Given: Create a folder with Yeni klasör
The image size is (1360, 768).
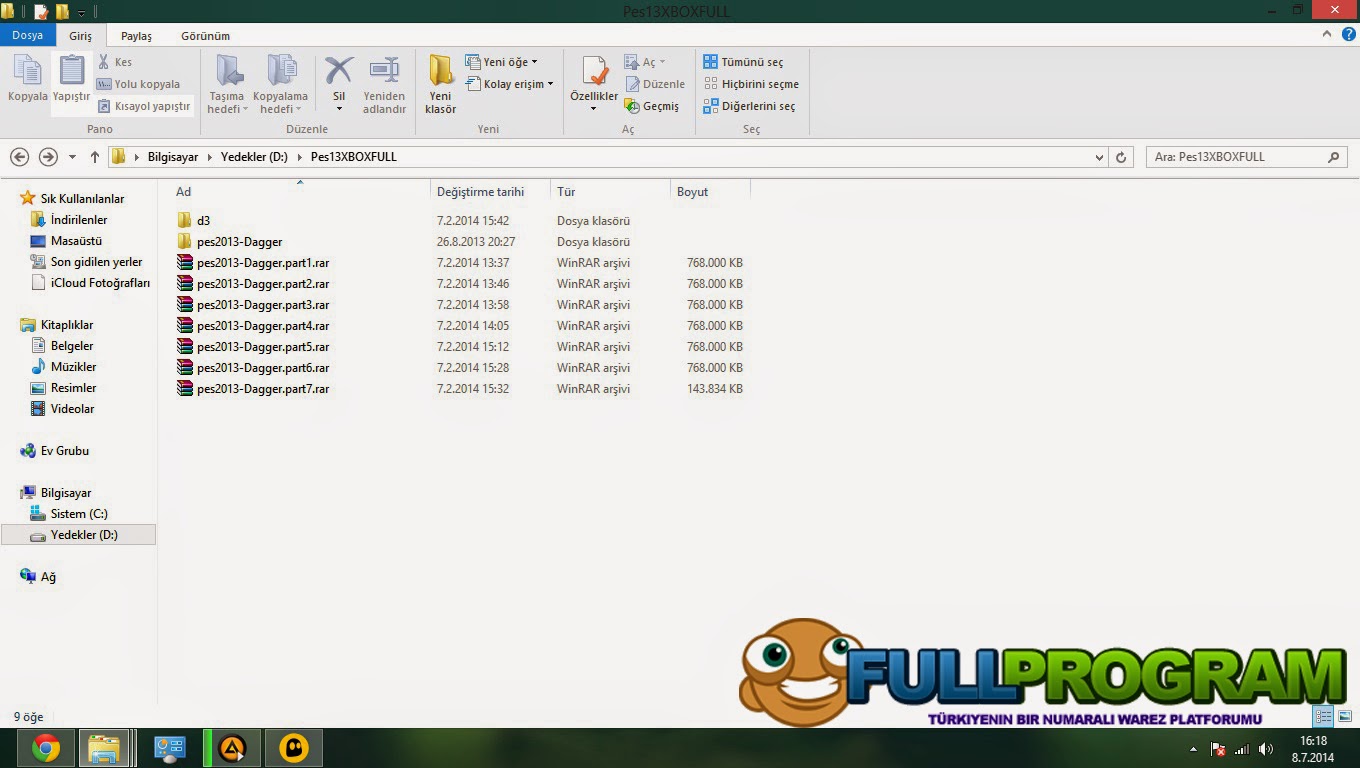Looking at the screenshot, I should [x=441, y=85].
